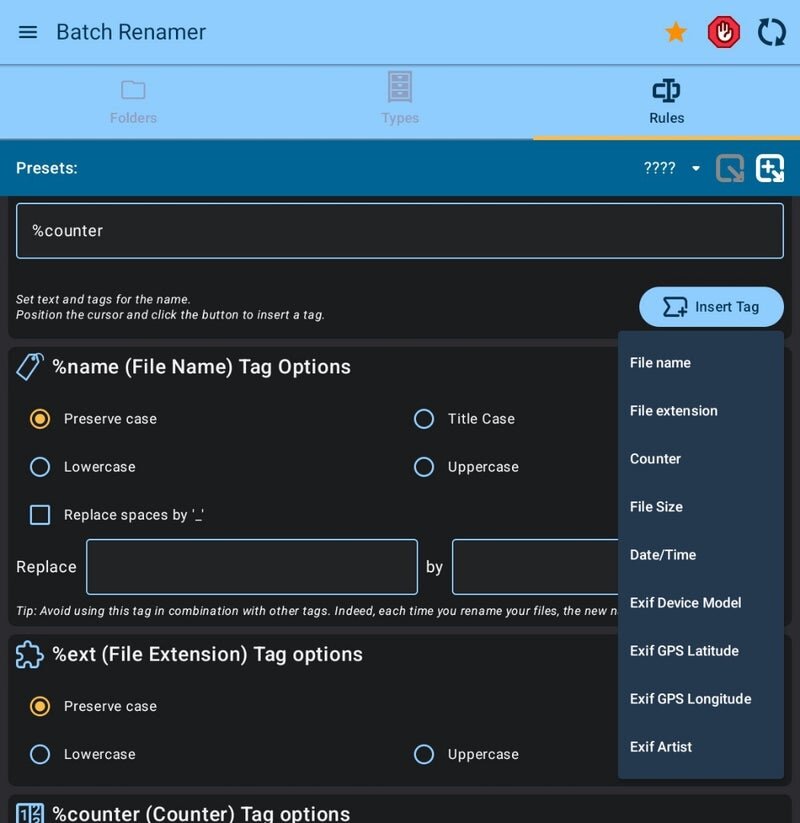Click the 'Tip: Avoid using this tag' text
Screen dimensions: 800x823
317,611
